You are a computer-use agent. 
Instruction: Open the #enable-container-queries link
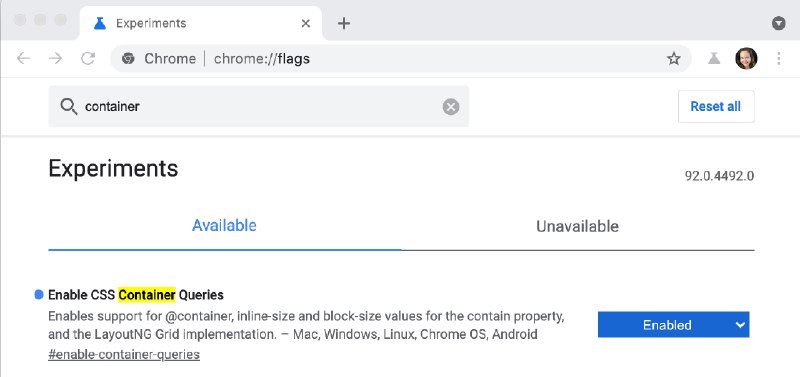124,354
